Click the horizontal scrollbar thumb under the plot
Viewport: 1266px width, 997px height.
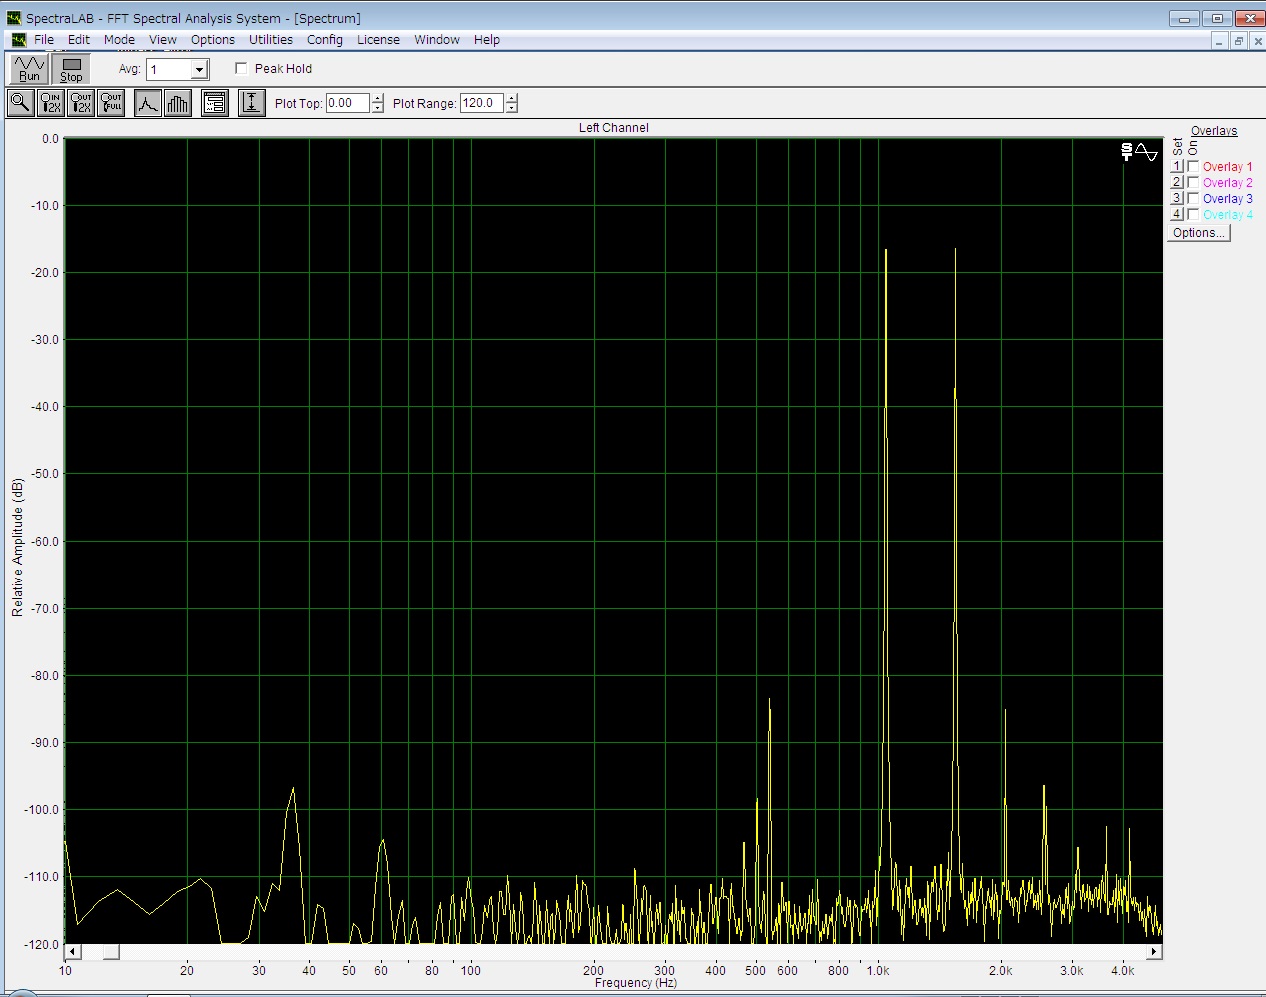pyautogui.click(x=110, y=951)
